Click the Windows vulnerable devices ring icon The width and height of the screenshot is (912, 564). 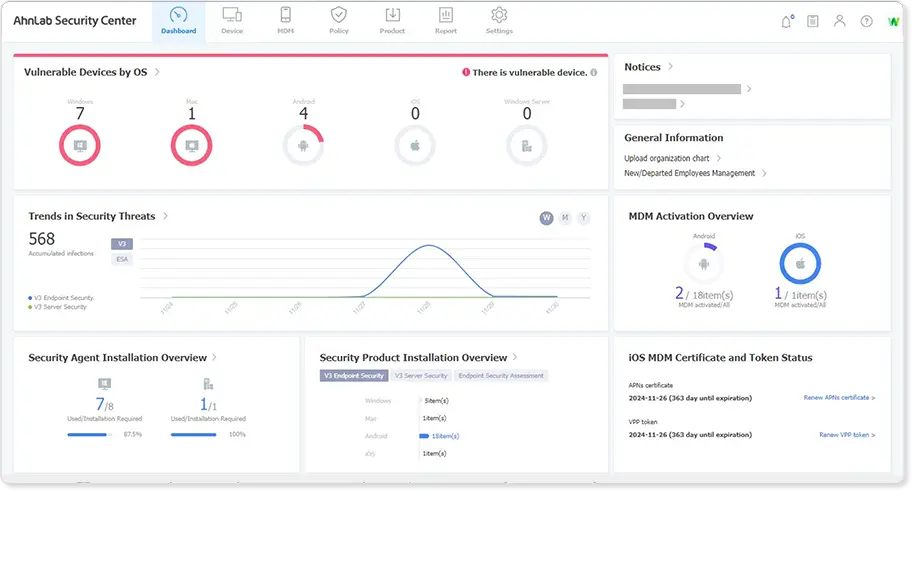click(80, 145)
